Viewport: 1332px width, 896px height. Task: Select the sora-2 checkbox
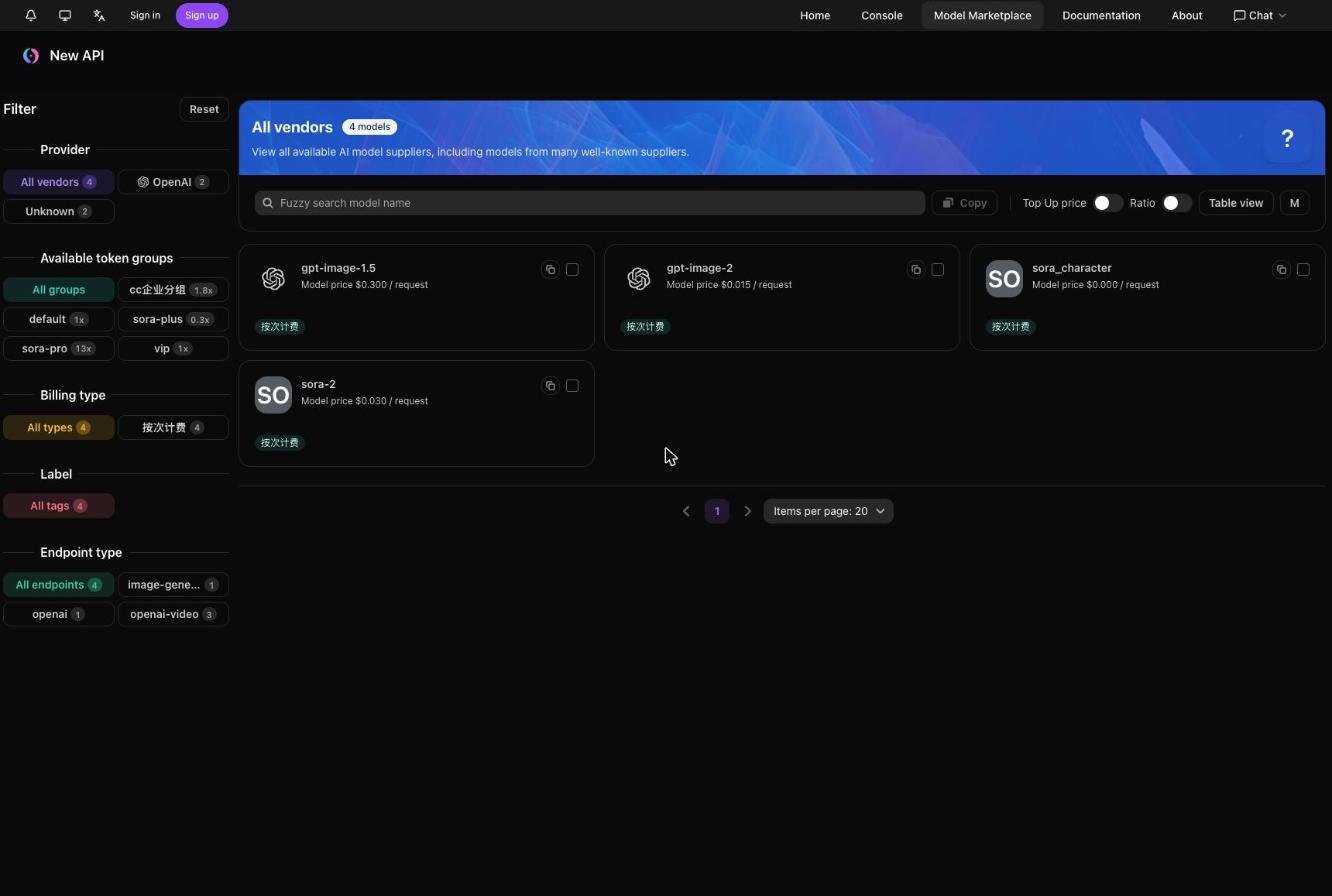(572, 385)
